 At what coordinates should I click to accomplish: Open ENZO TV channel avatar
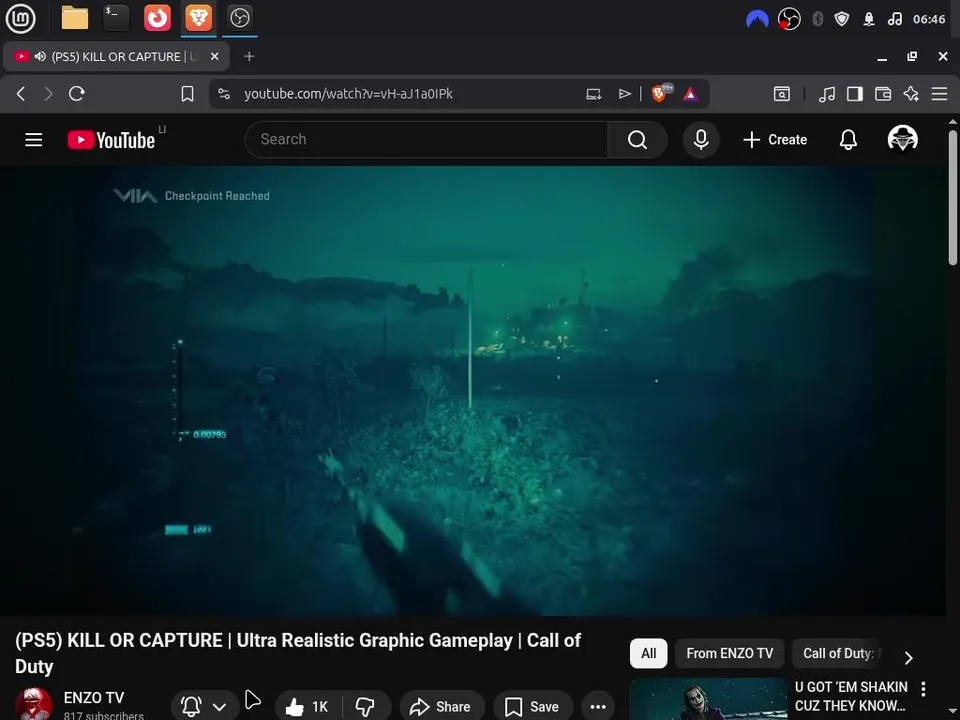(34, 704)
